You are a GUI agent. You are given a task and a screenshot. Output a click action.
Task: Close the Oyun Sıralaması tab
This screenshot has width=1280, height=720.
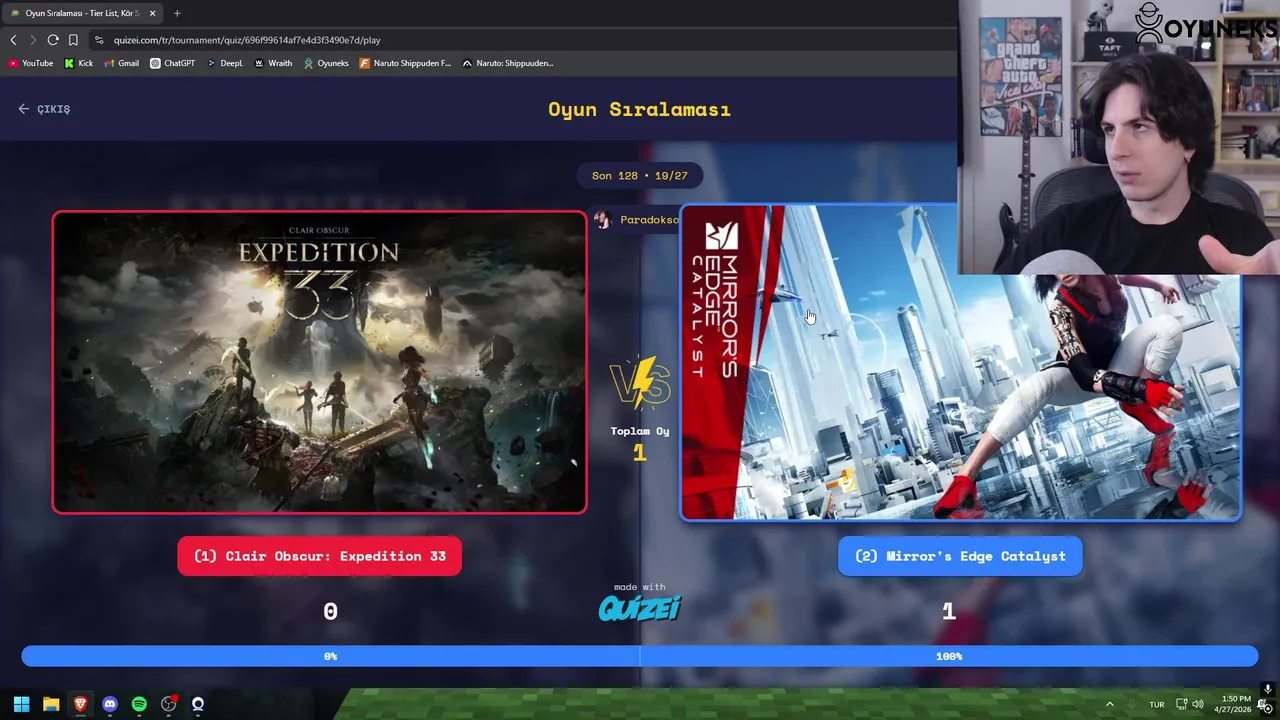pyautogui.click(x=153, y=13)
